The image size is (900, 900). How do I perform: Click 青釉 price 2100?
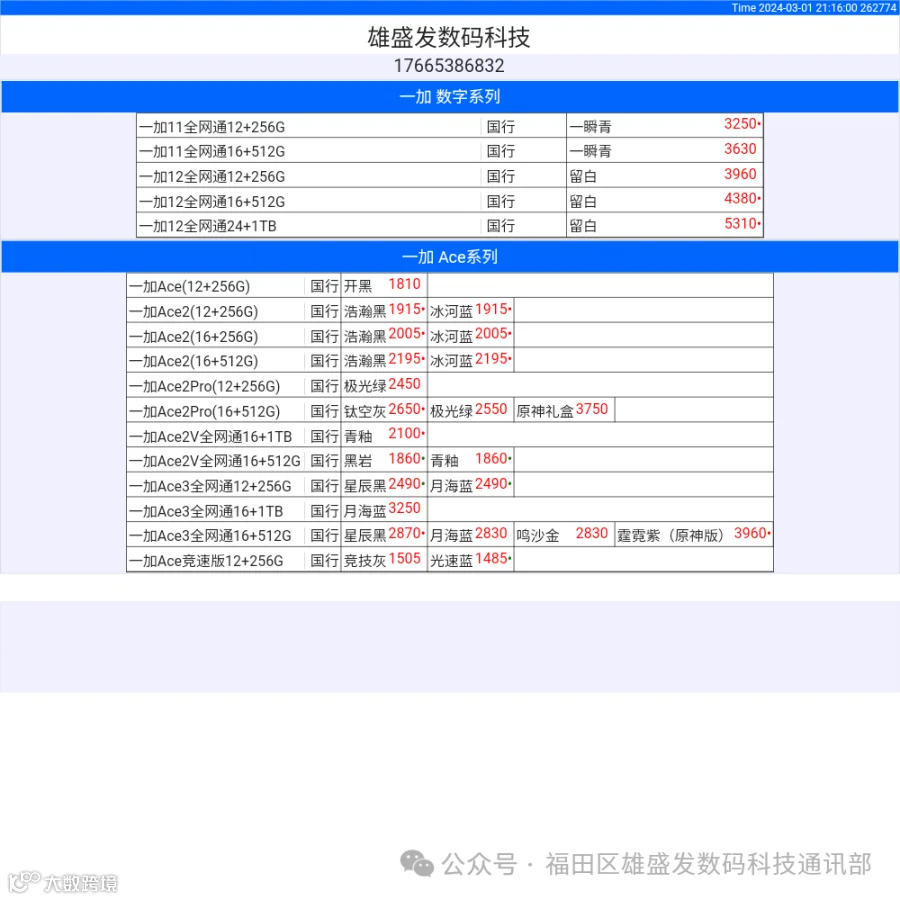pyautogui.click(x=404, y=433)
